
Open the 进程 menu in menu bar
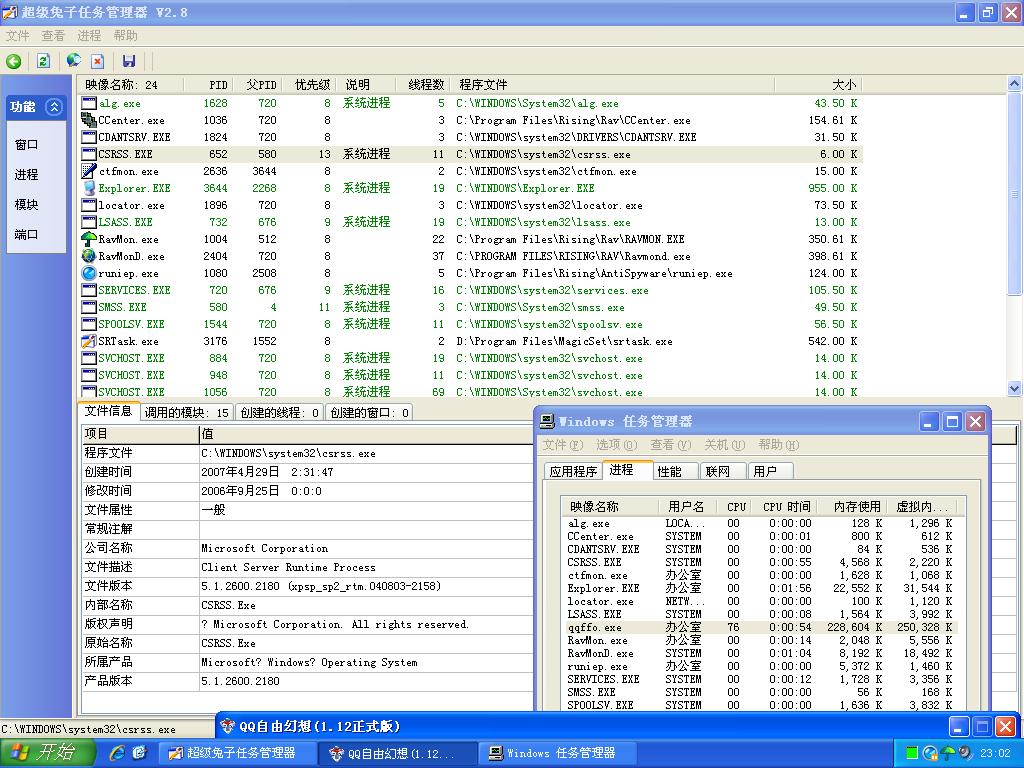pos(89,36)
